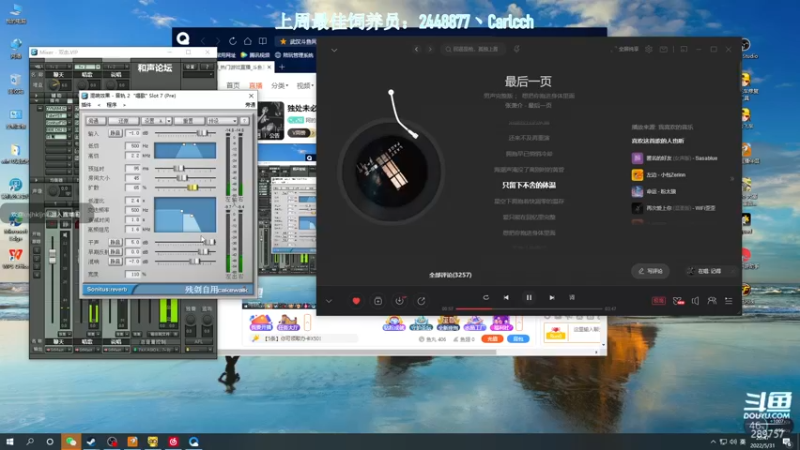Click the 低切 500 Hz value field

[x=133, y=146]
